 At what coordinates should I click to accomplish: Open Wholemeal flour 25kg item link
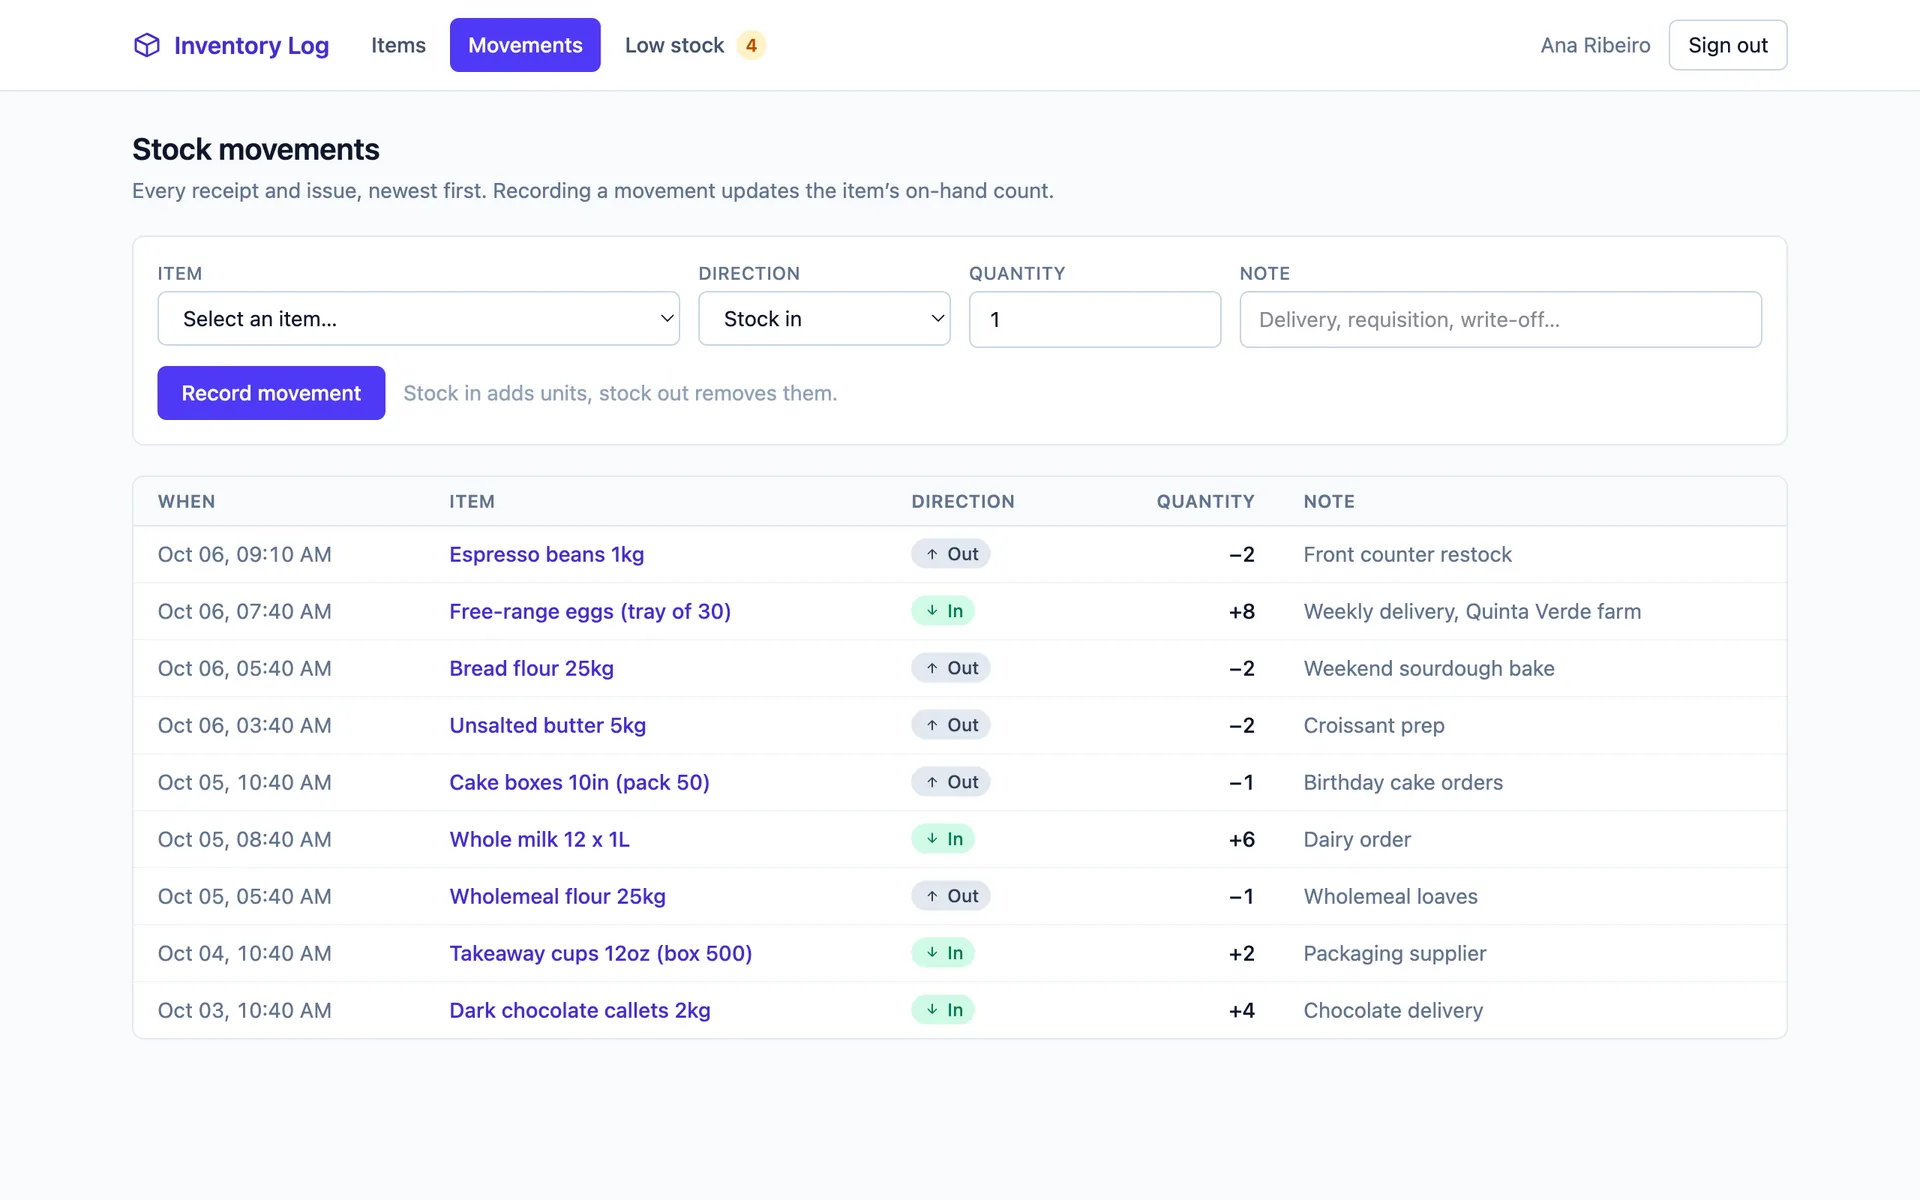pos(558,896)
